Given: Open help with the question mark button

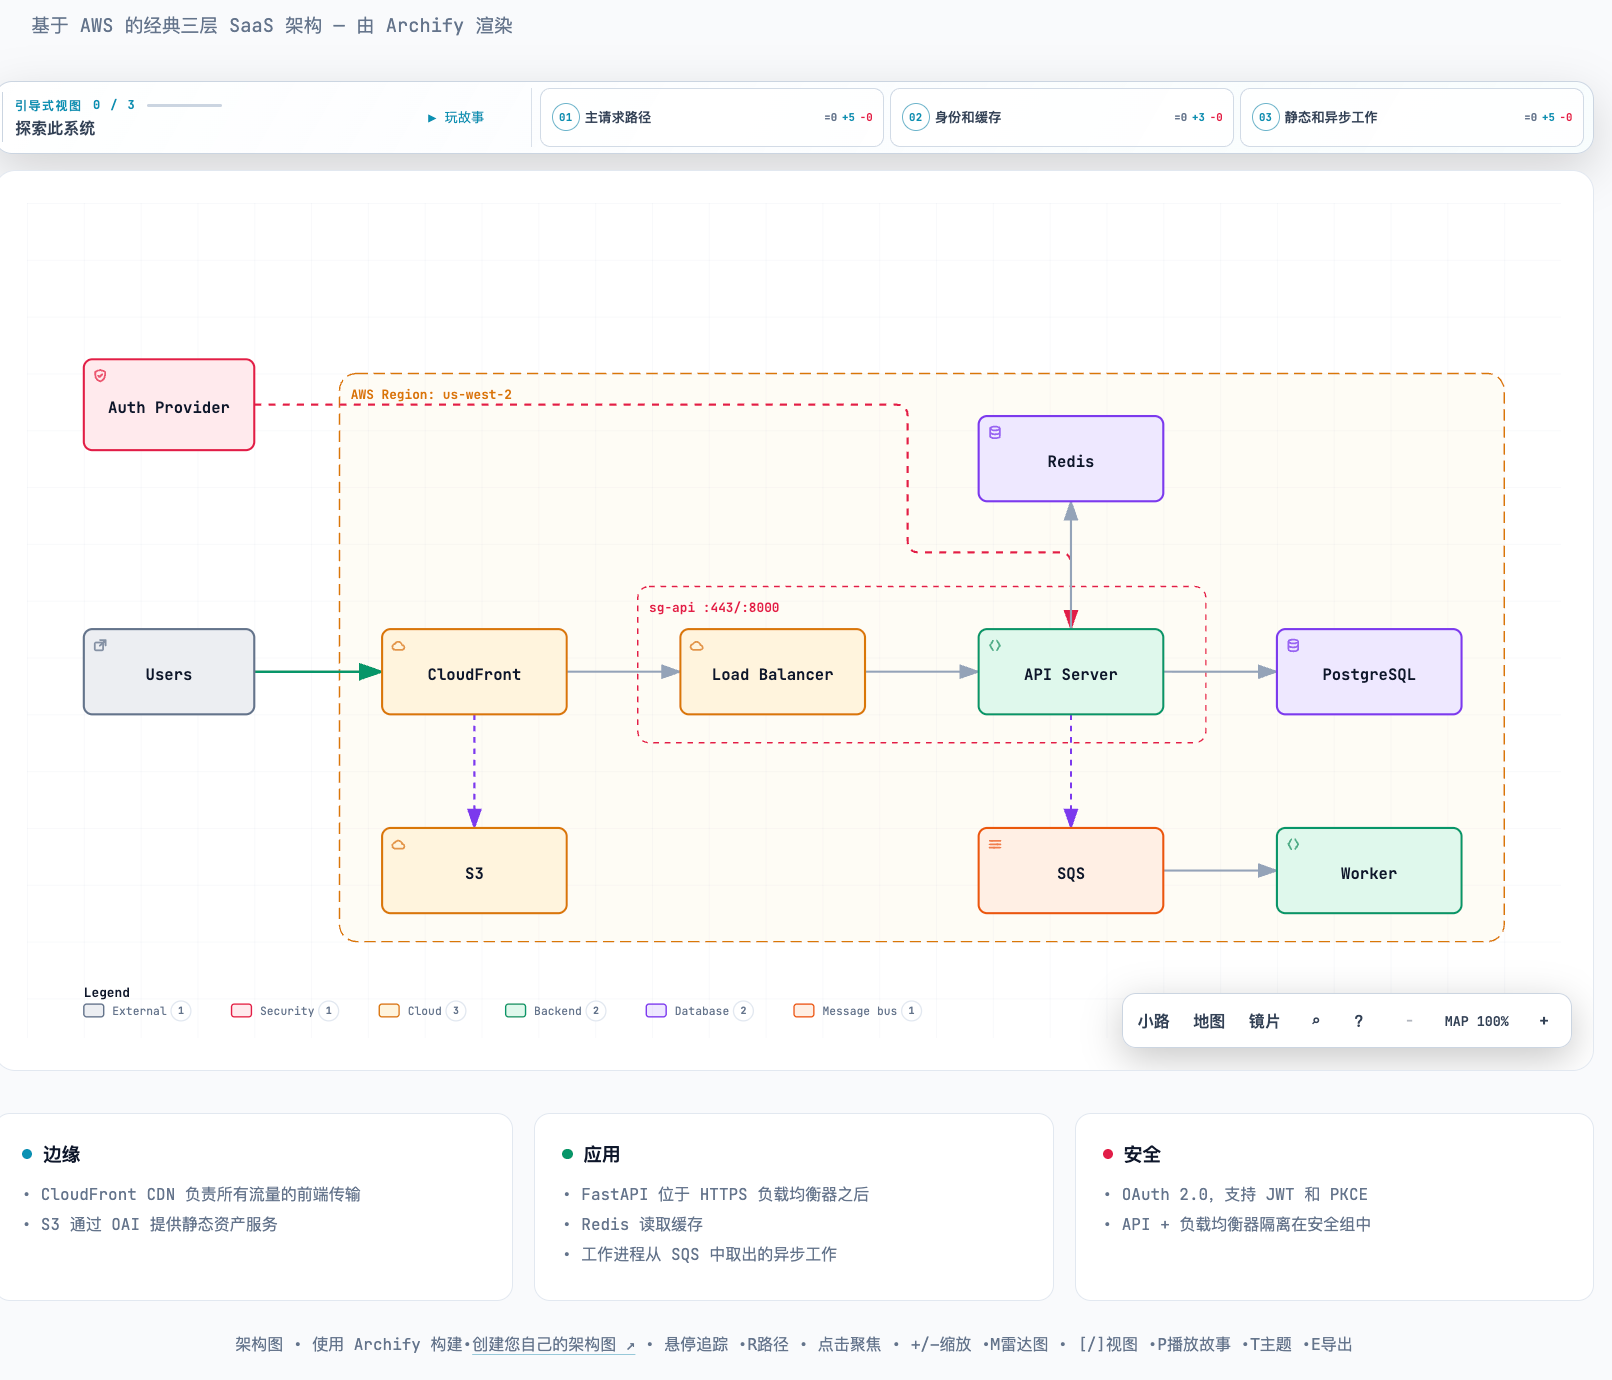Looking at the screenshot, I should (1358, 1021).
